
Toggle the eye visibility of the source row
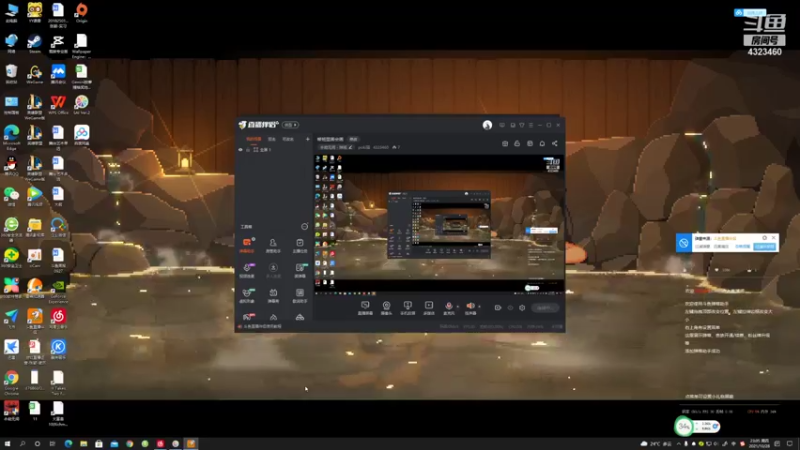(x=241, y=149)
